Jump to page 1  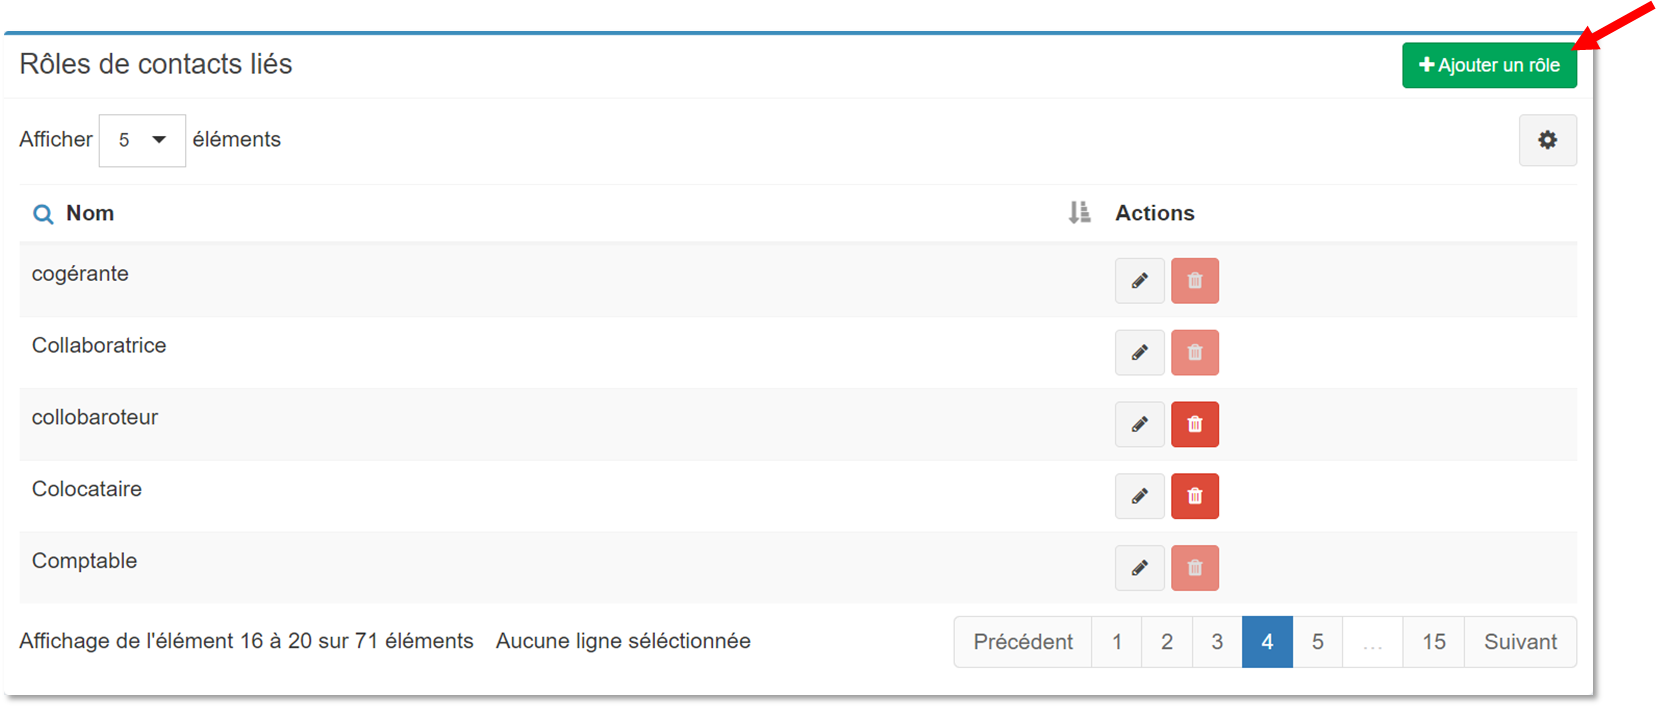pyautogui.click(x=1117, y=642)
